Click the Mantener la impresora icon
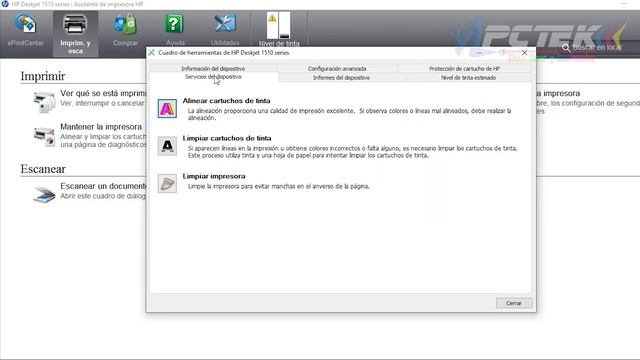Screen dimensions: 640x360 tap(44, 136)
